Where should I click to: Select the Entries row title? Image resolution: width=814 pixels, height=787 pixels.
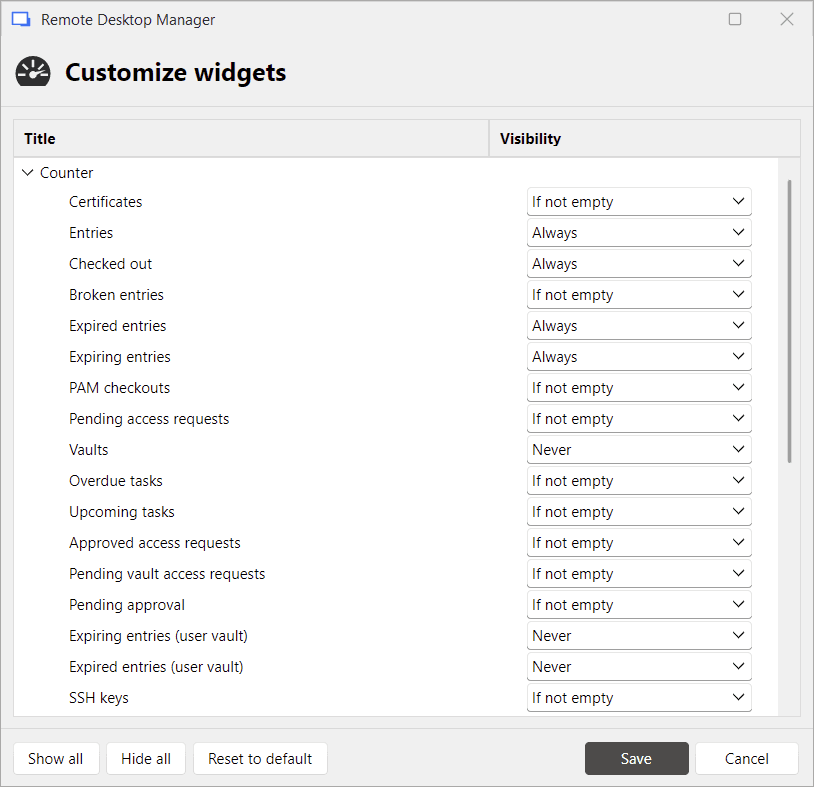pos(91,232)
